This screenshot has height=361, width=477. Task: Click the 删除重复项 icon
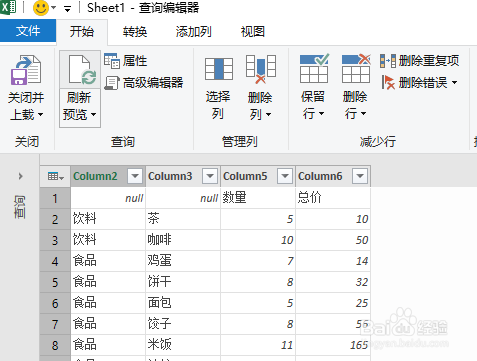click(388, 61)
